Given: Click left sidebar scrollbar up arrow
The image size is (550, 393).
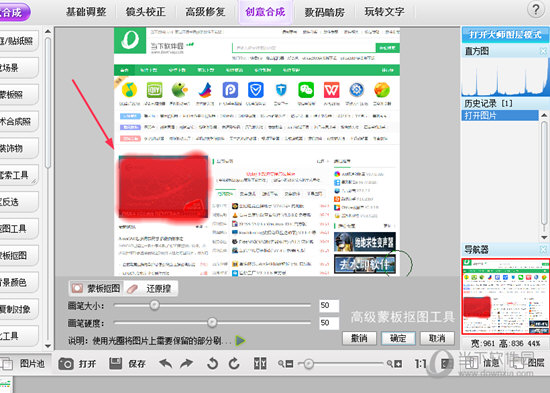Looking at the screenshot, I should click(48, 32).
